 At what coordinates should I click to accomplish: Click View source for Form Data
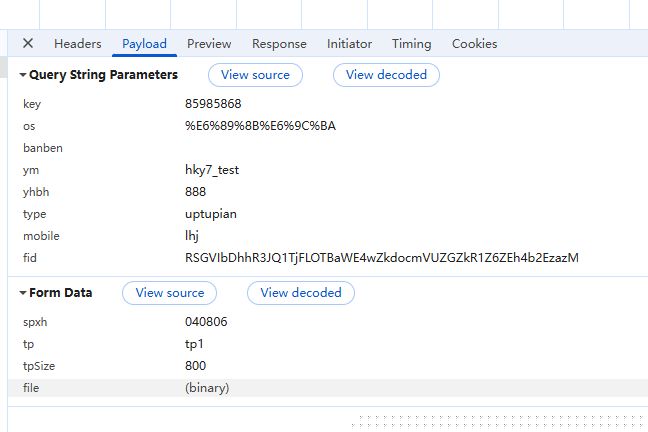tap(170, 293)
